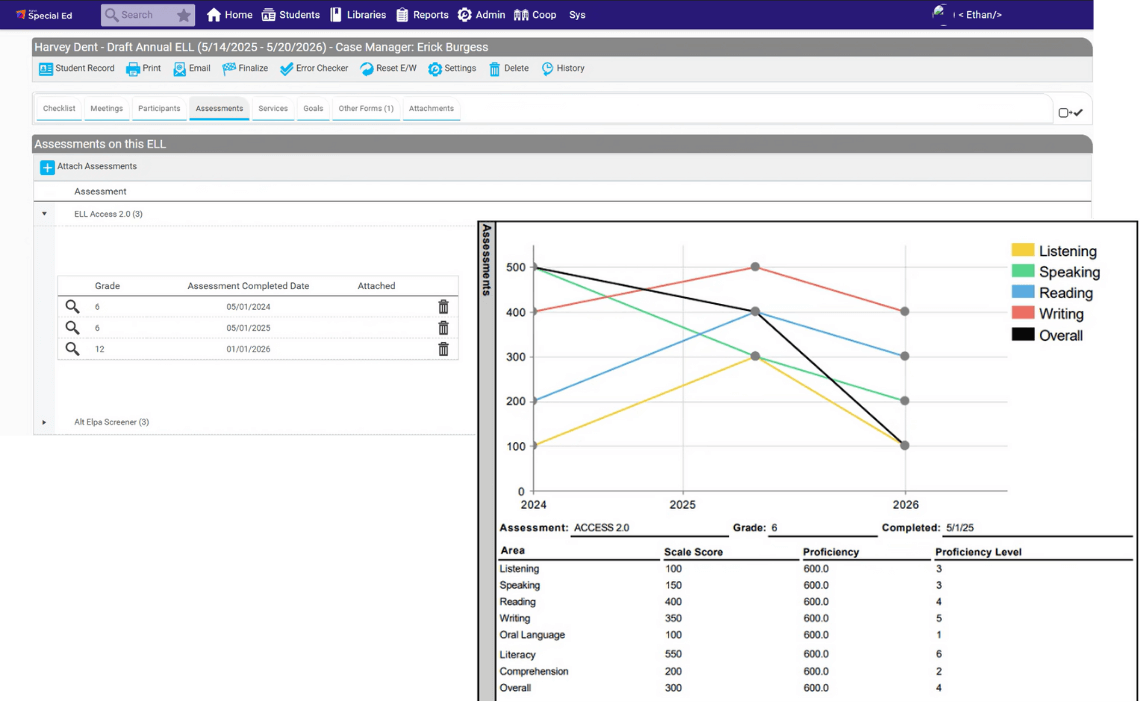Go to Home in top navigation
This screenshot has width=1141, height=702.
coord(229,15)
